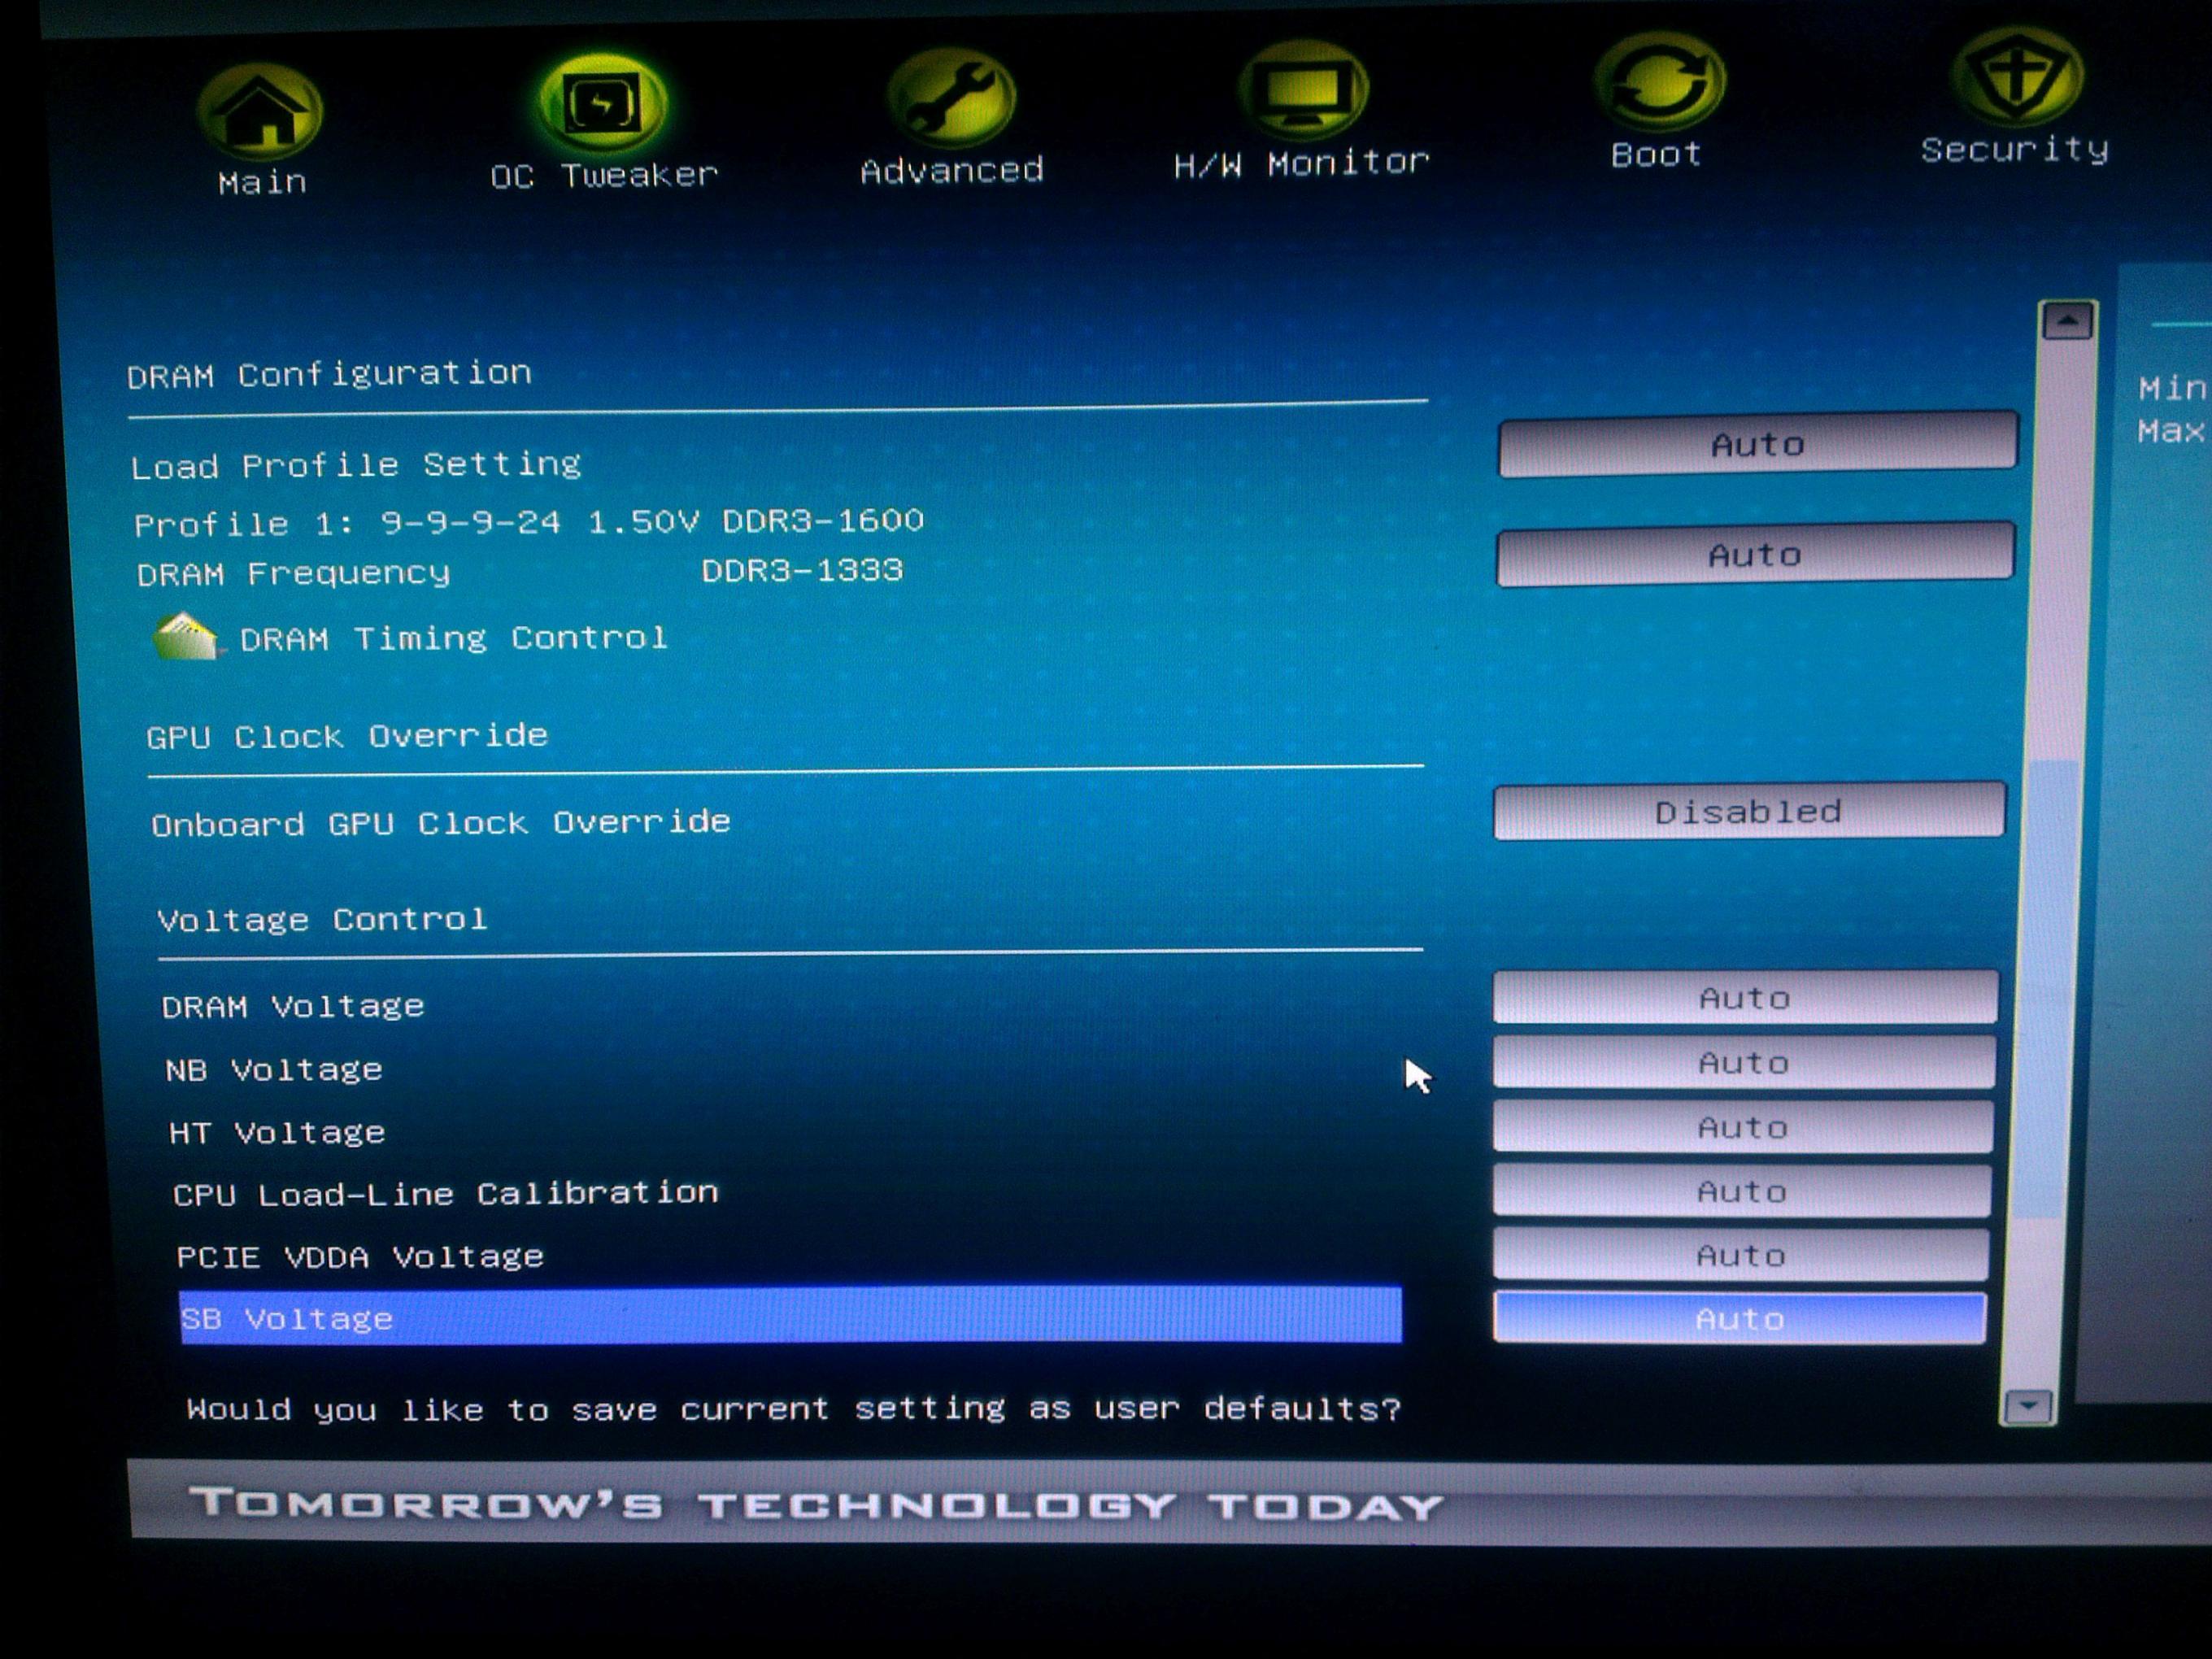Open the DRAM Voltage Auto dropdown
2212x1659 pixels.
pyautogui.click(x=1744, y=997)
